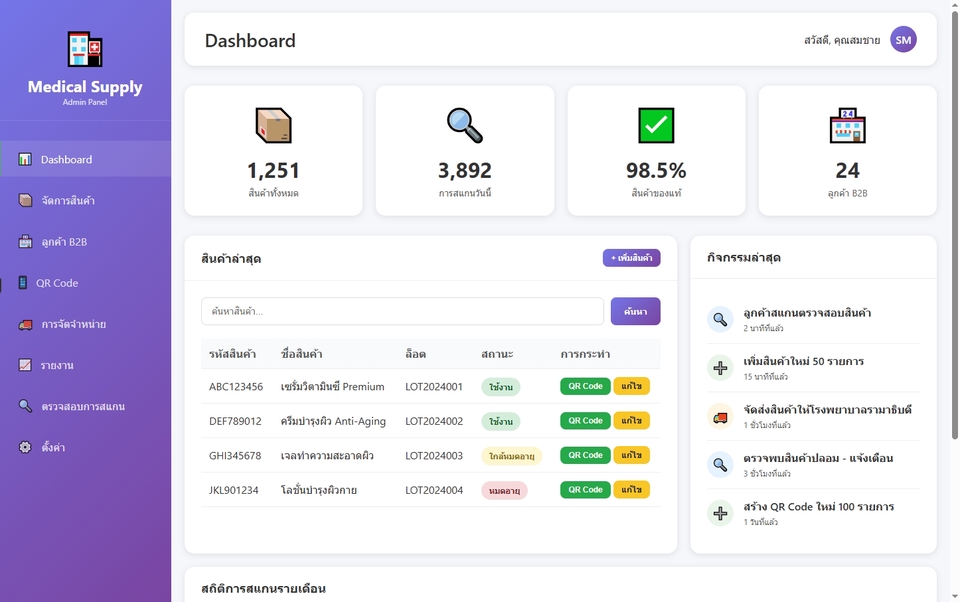Navigate to รายงาน in sidebar
Image resolution: width=960 pixels, height=602 pixels.
click(57, 365)
